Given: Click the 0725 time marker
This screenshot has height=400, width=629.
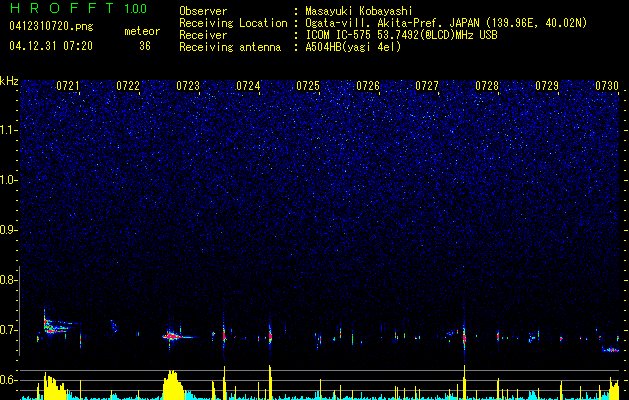Looking at the screenshot, I should [308, 86].
